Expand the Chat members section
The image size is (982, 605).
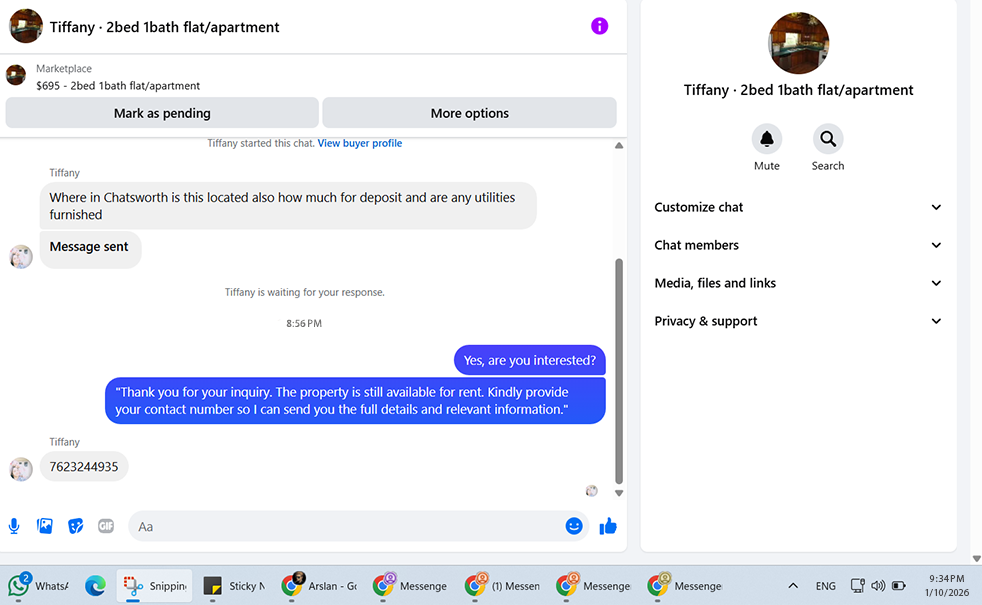(x=798, y=246)
